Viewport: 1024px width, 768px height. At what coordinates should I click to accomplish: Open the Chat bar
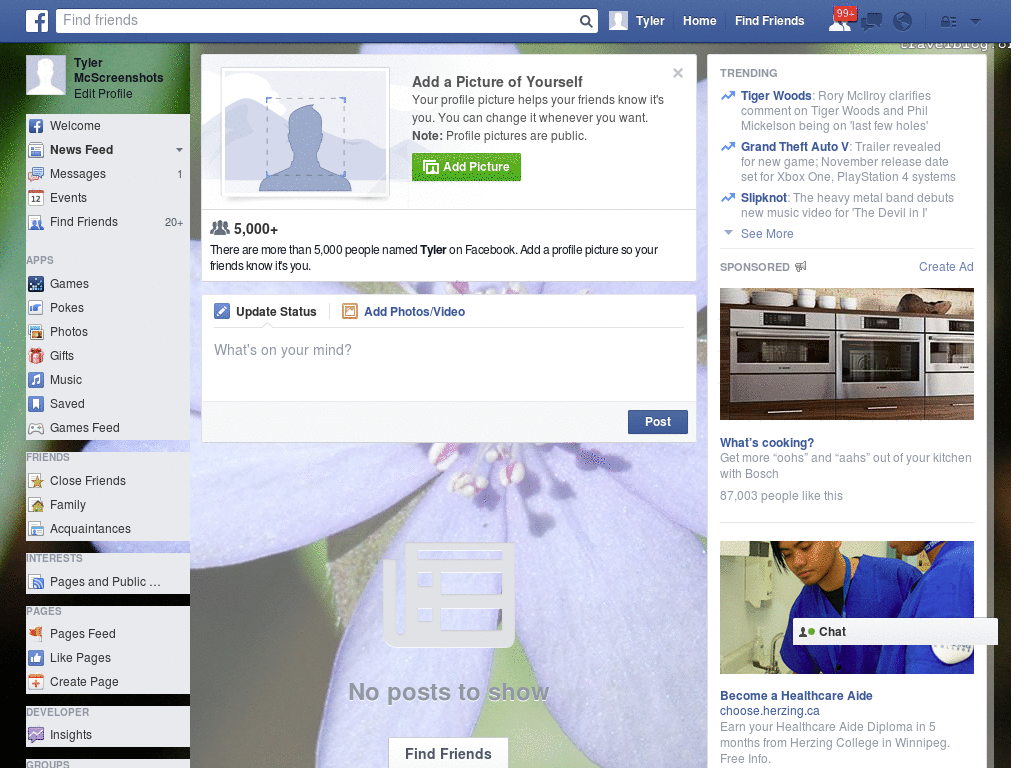[x=895, y=632]
